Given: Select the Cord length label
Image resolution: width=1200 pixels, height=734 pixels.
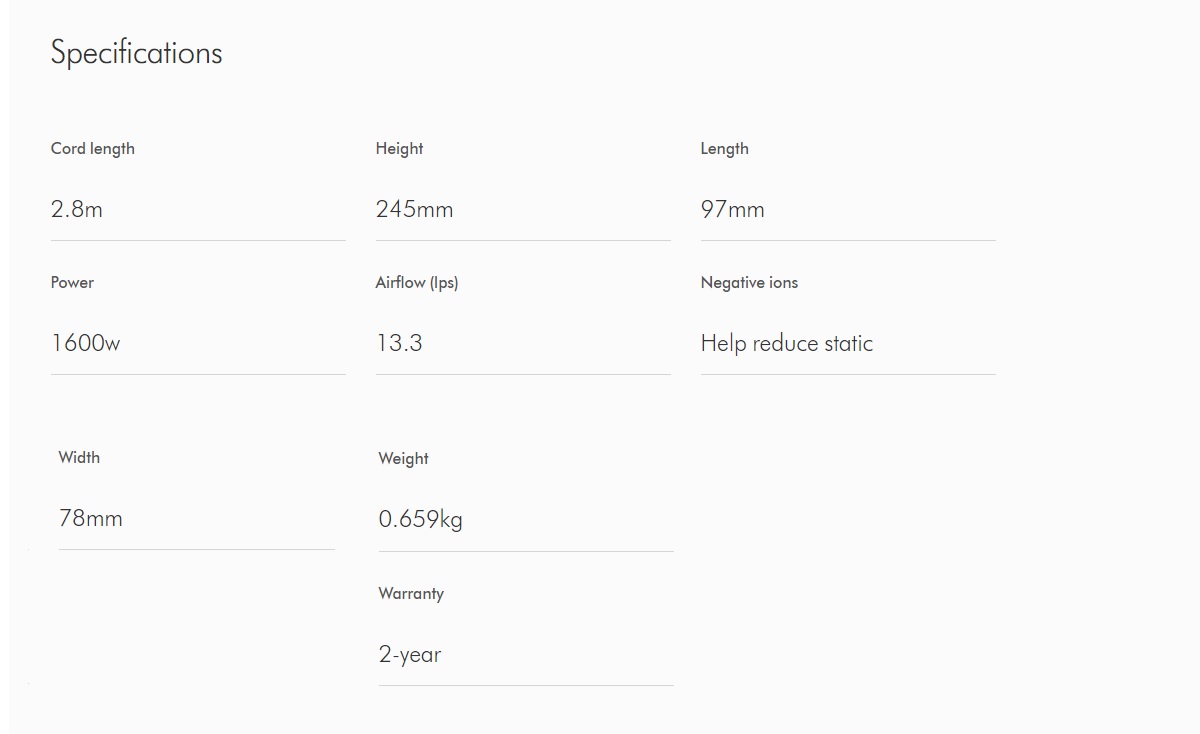Looking at the screenshot, I should [93, 149].
